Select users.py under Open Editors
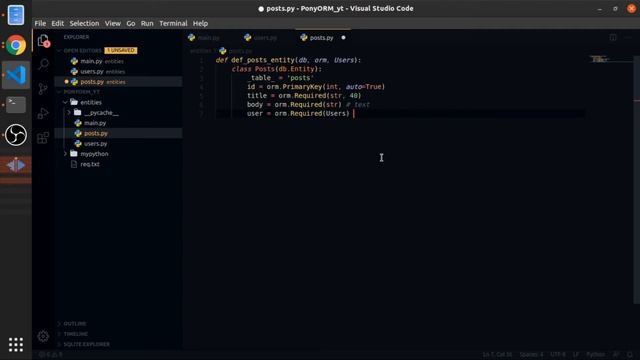 coord(118,71)
